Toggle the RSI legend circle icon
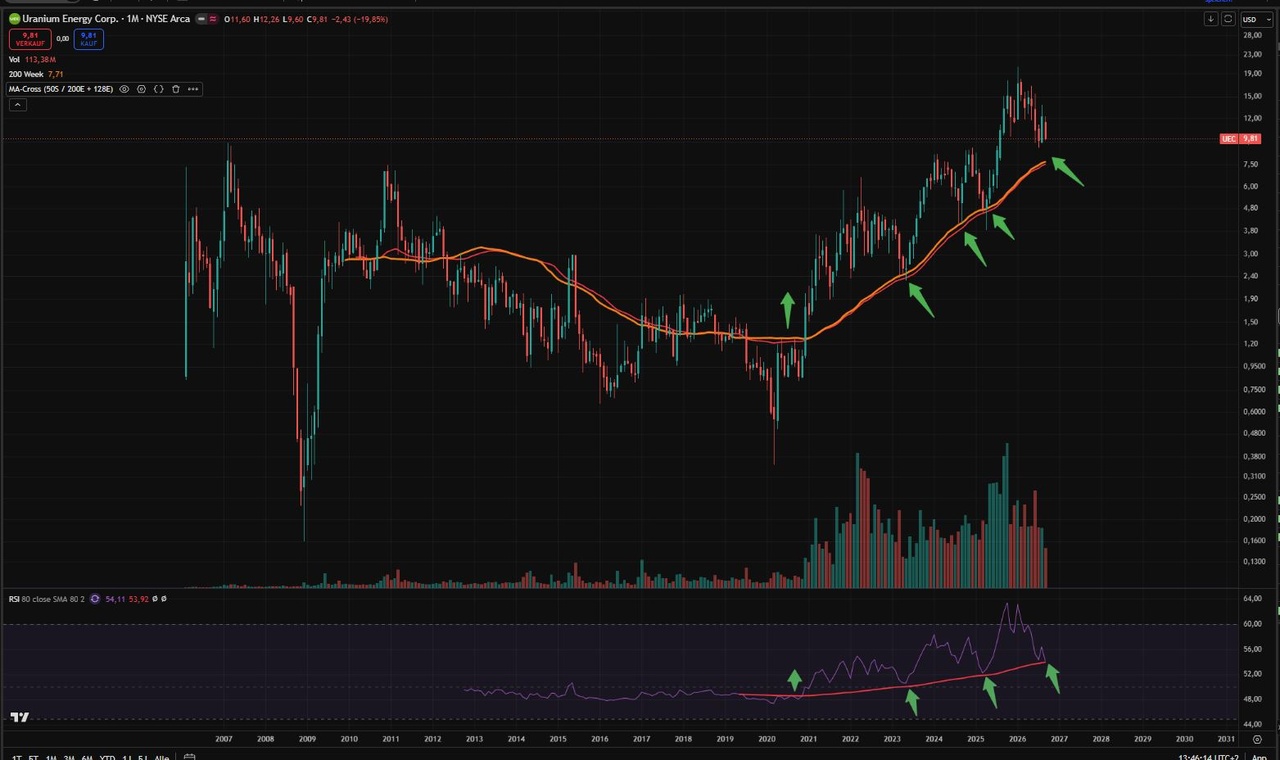The width and height of the screenshot is (1280, 760). 95,599
